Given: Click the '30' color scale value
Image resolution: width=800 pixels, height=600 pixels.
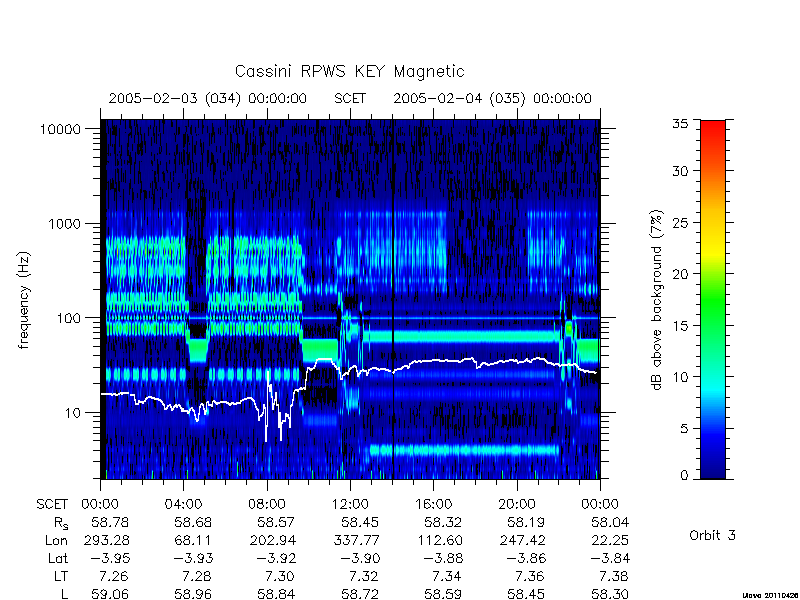Looking at the screenshot, I should pyautogui.click(x=680, y=170).
